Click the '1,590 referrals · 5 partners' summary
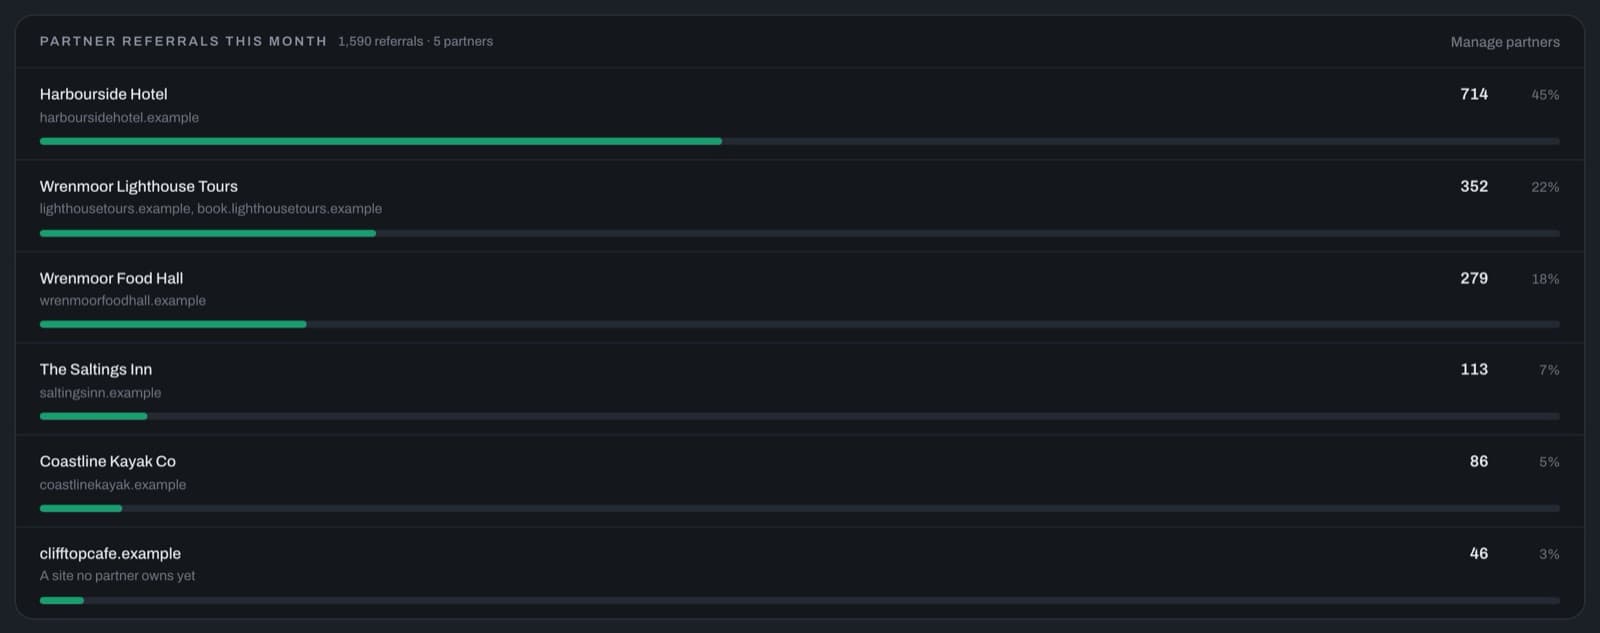1600x633 pixels. (x=415, y=41)
